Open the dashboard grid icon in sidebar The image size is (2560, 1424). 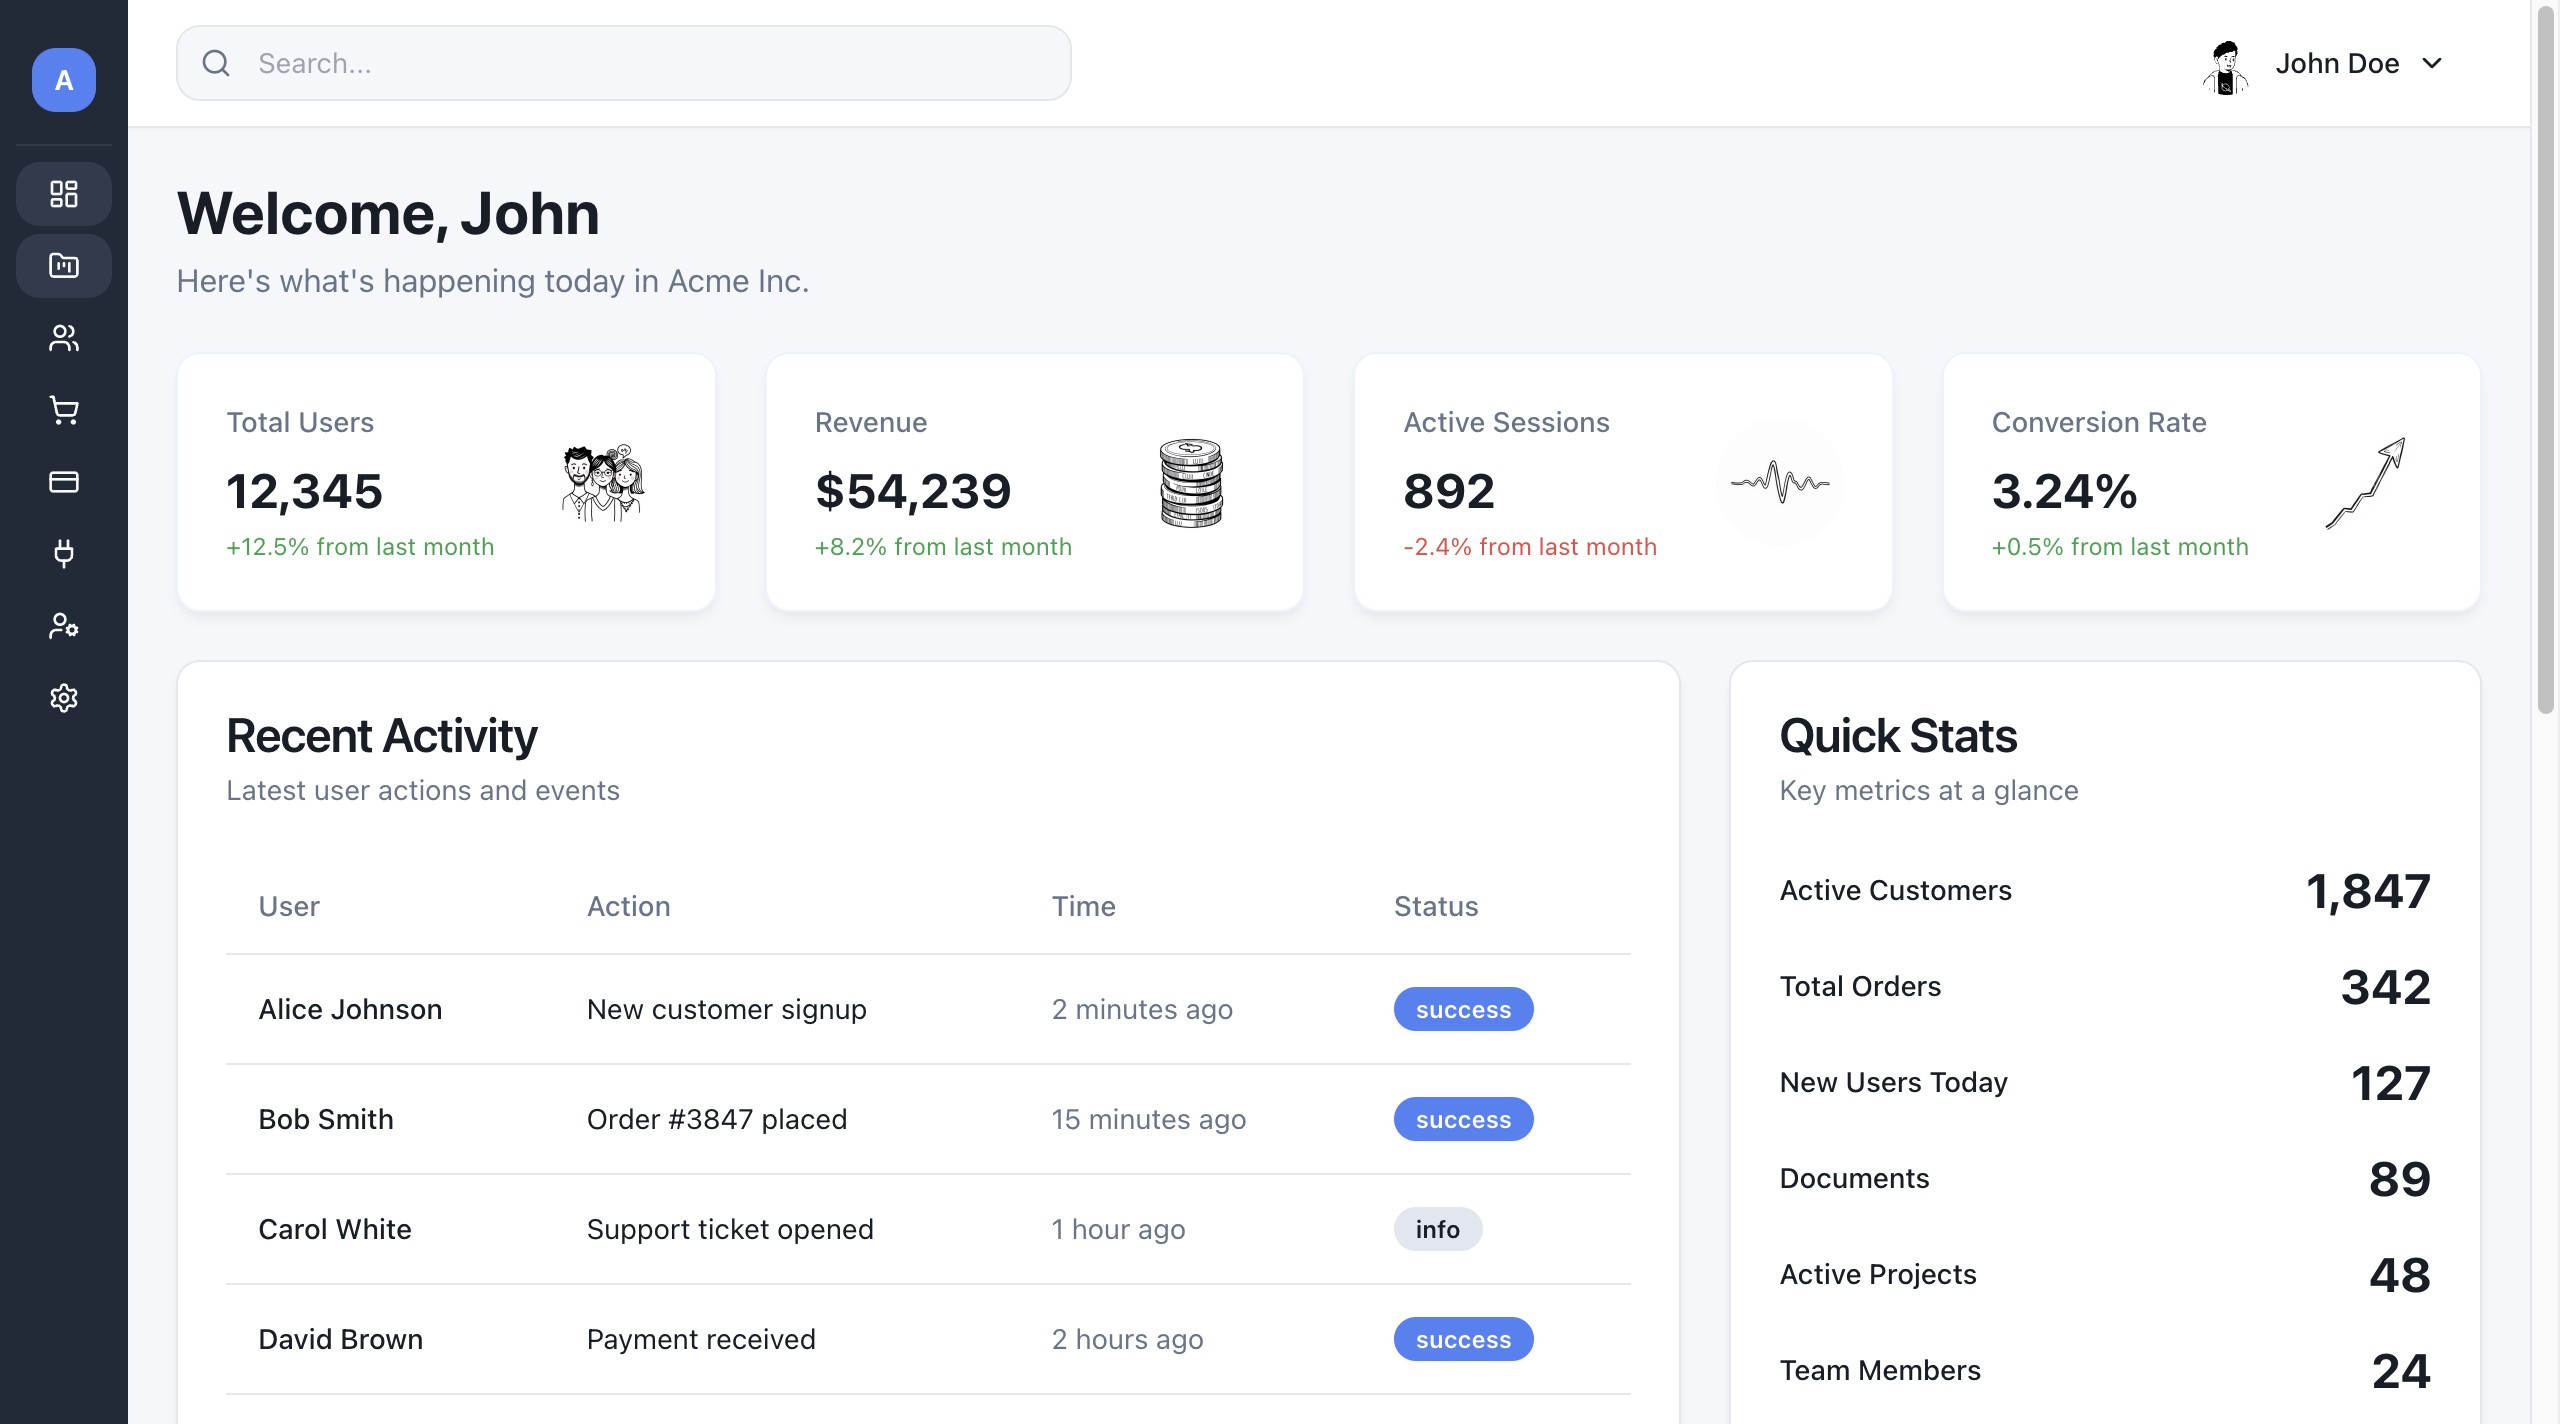[x=64, y=194]
